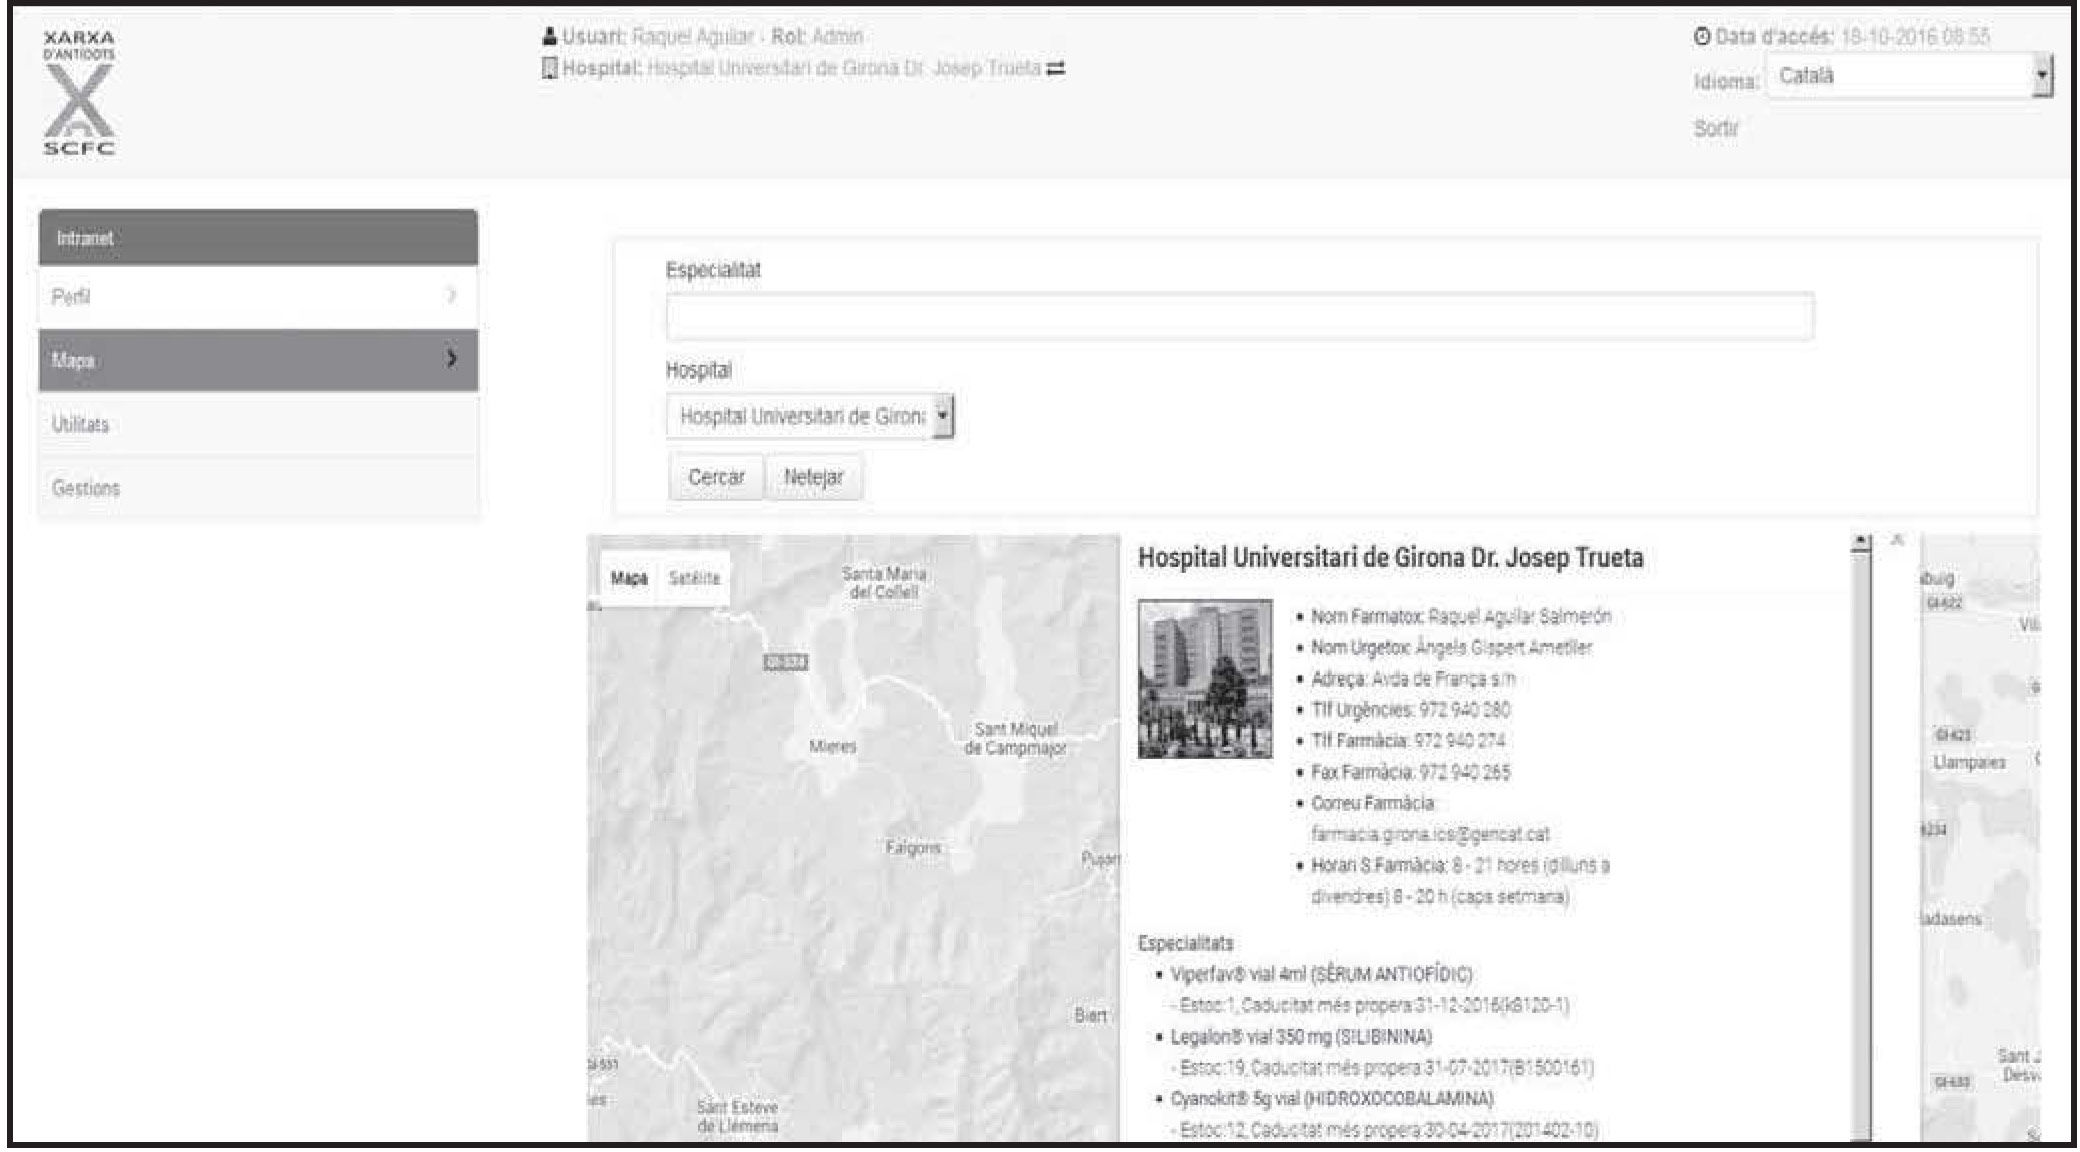Click the clock icon beside Data d'accés
Image resolution: width=2080 pixels, height=1152 pixels.
[x=1702, y=37]
